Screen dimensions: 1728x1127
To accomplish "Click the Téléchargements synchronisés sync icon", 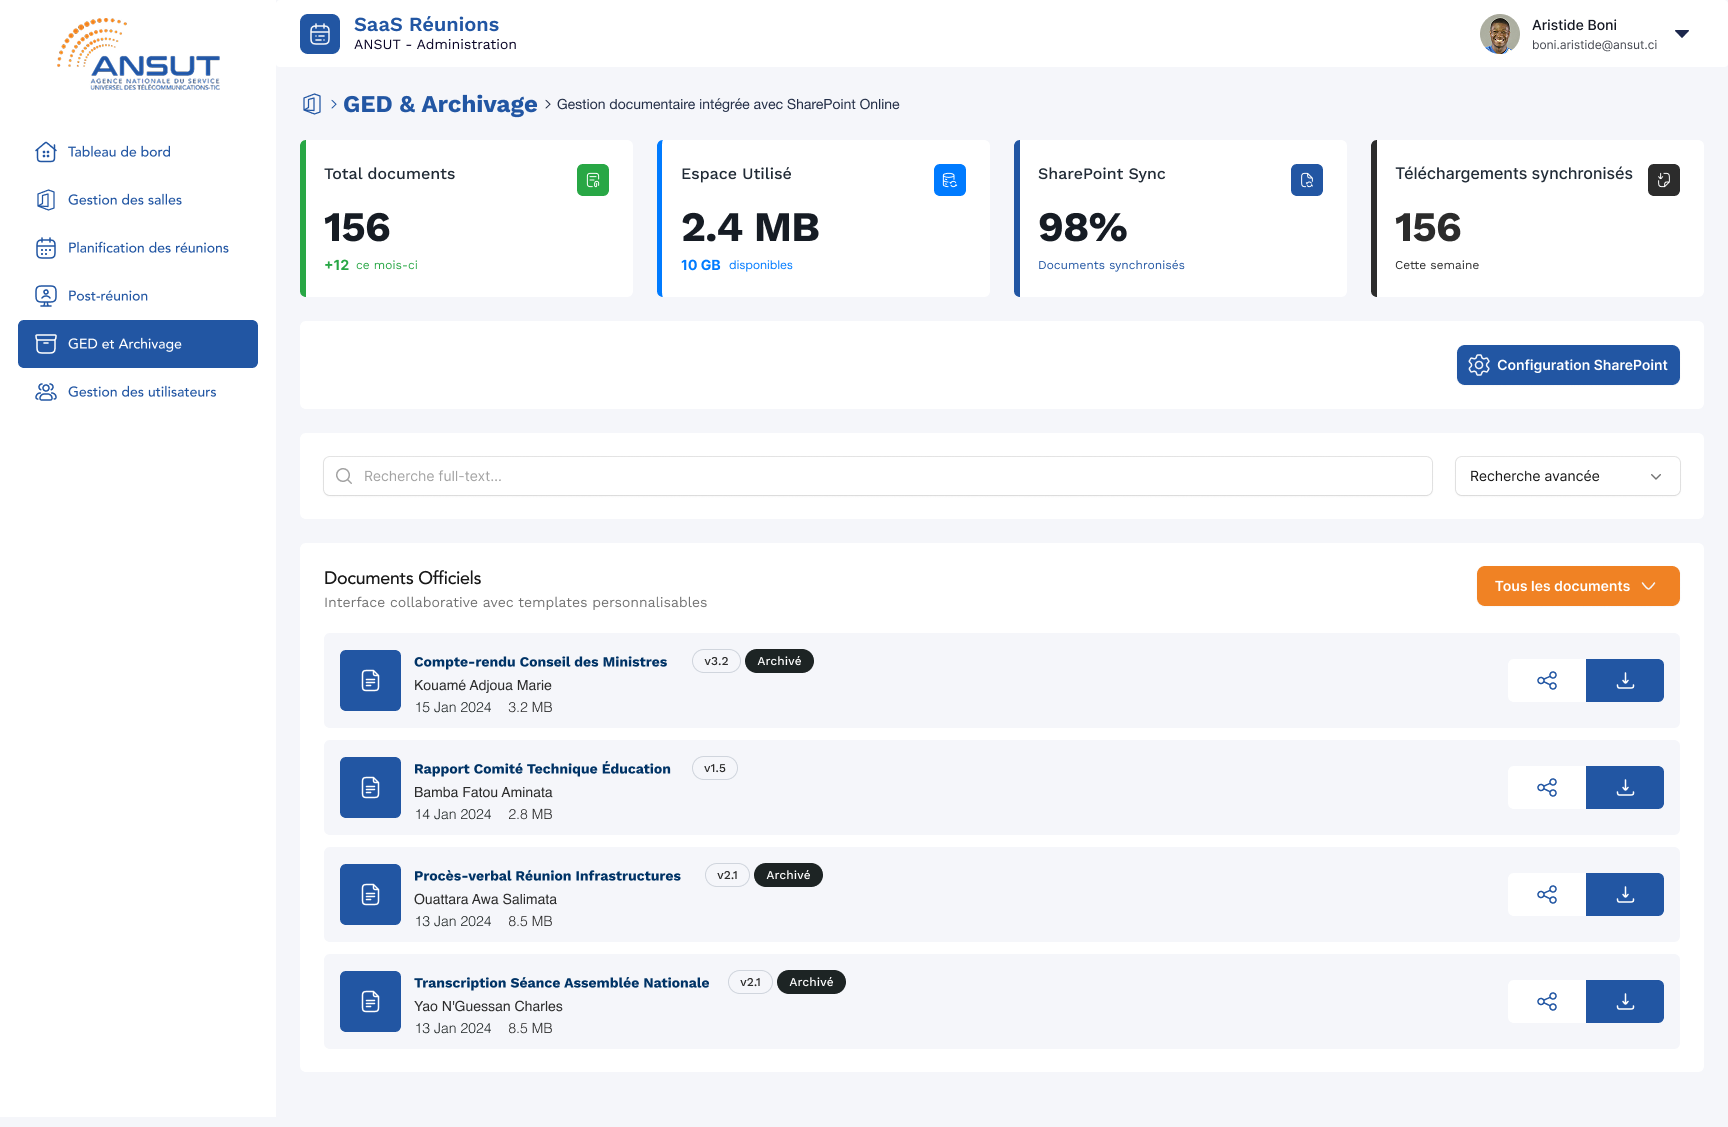I will pos(1664,180).
